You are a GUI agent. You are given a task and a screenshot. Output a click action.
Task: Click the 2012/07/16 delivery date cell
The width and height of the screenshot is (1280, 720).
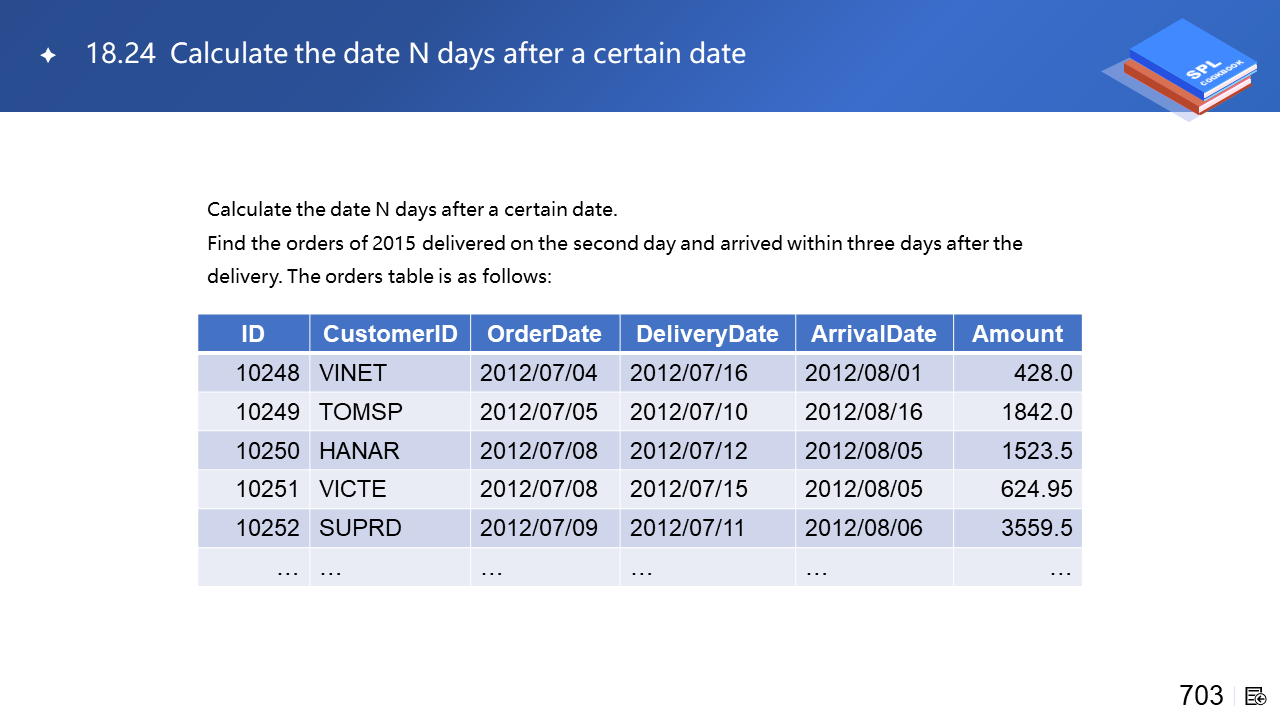688,373
